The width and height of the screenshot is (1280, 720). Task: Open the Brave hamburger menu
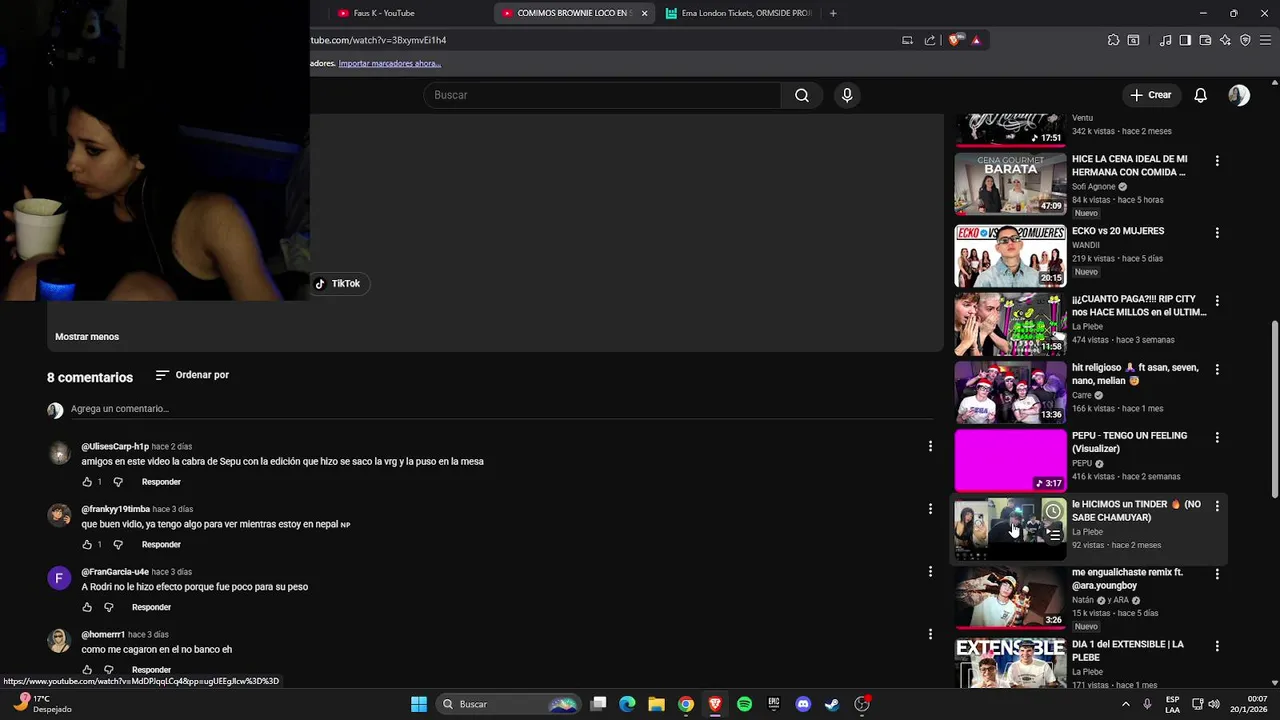[x=1265, y=40]
